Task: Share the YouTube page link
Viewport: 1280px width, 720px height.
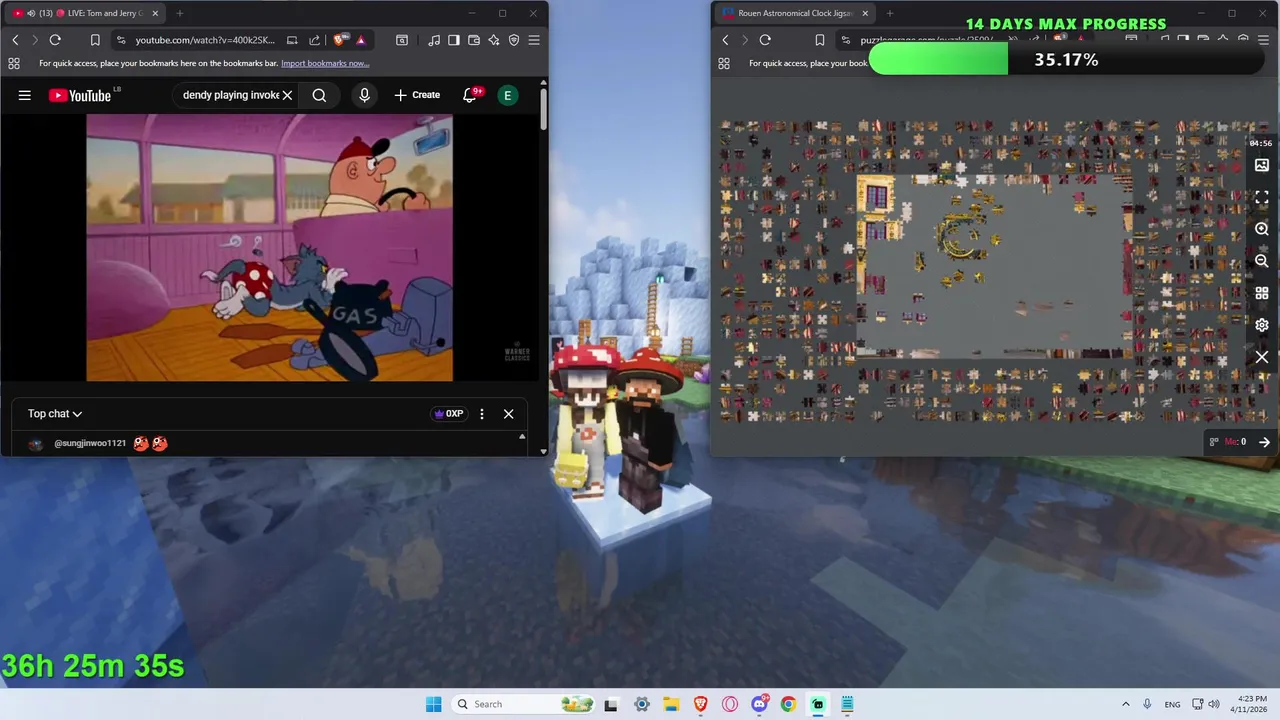Action: [315, 40]
